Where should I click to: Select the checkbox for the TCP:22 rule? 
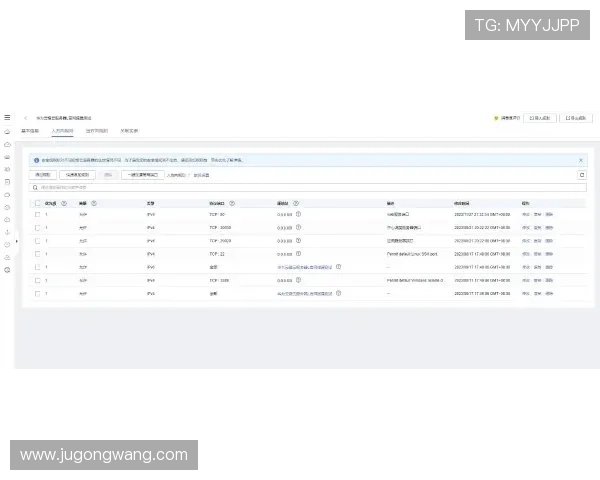click(x=38, y=254)
